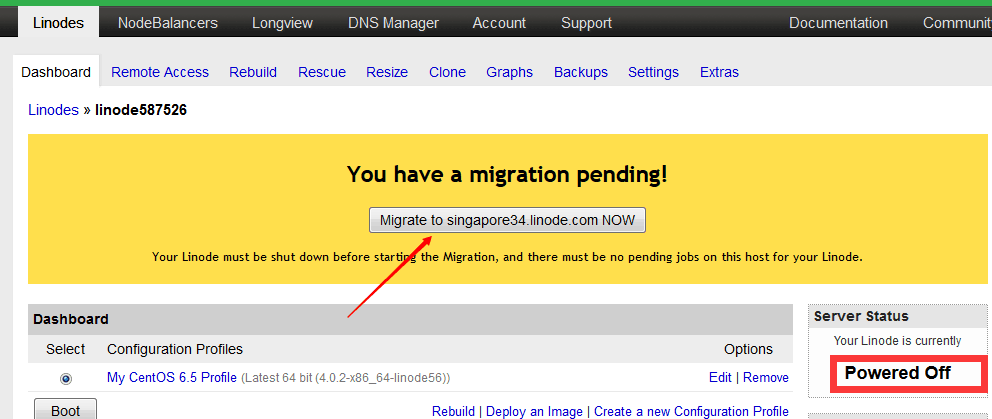Remove the CentOS 6.5 configuration profile

pyautogui.click(x=766, y=378)
